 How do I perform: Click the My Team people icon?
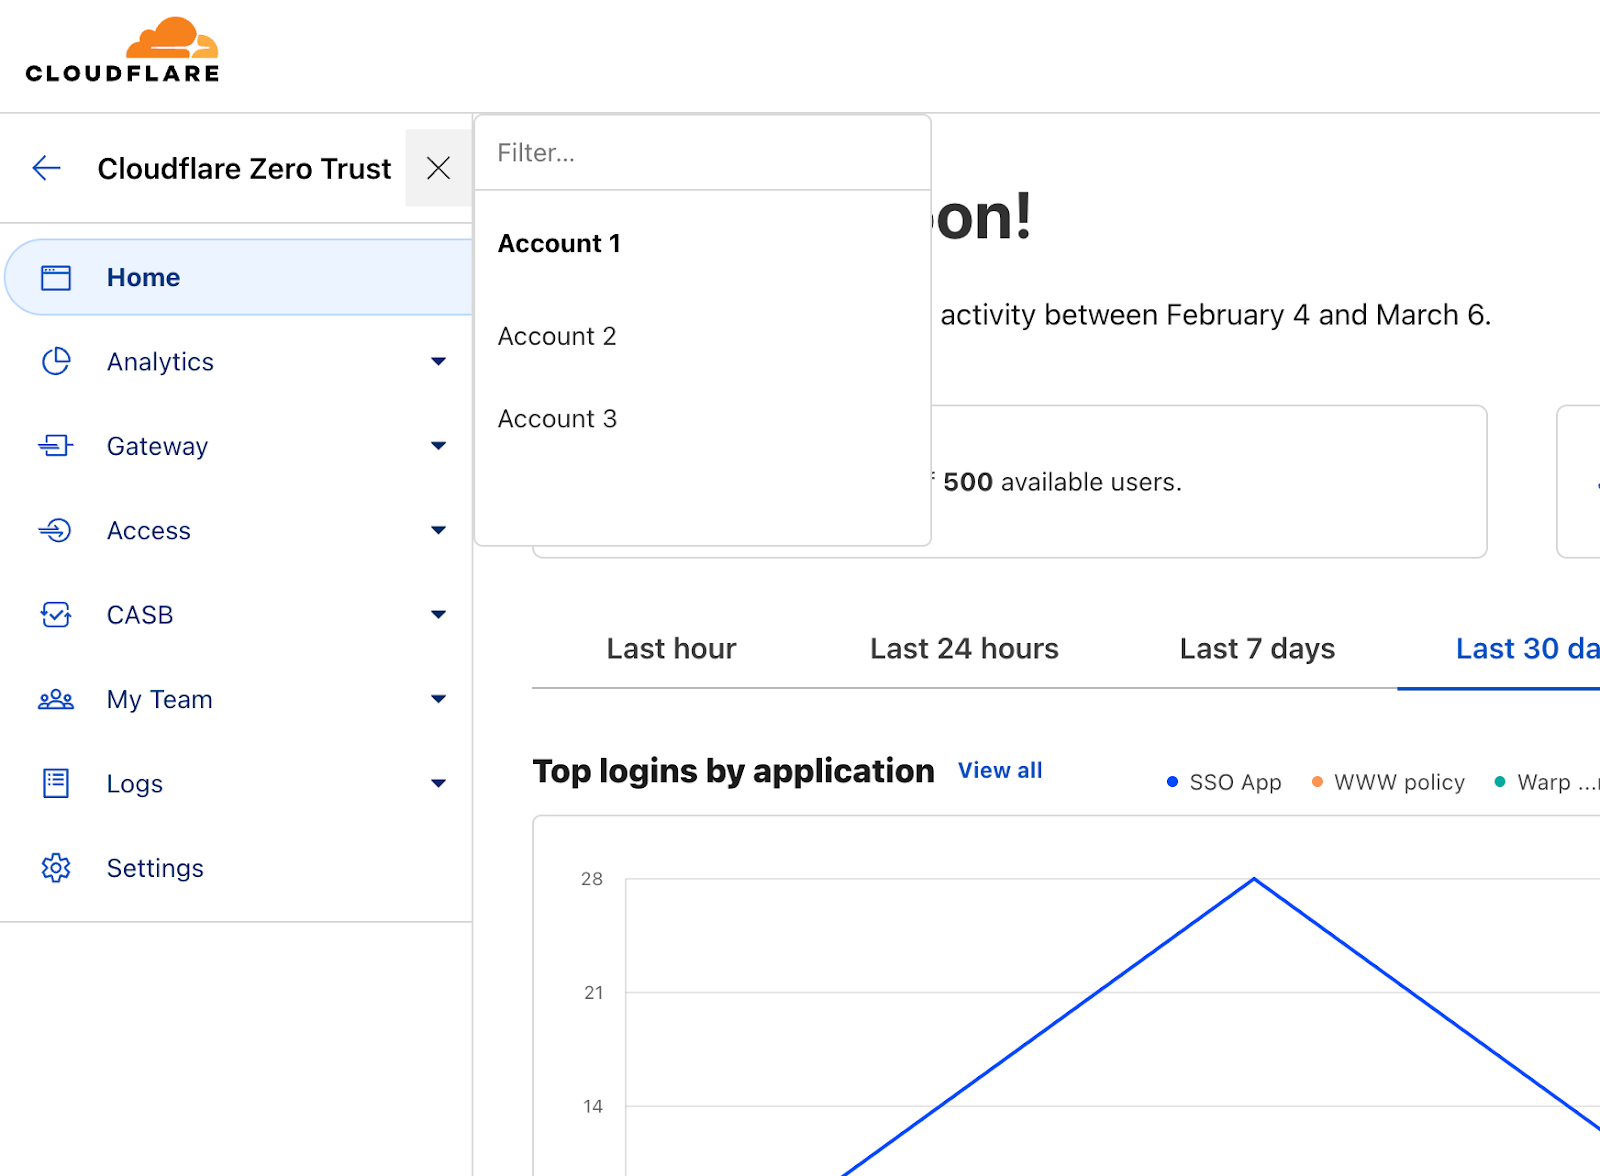click(x=56, y=699)
